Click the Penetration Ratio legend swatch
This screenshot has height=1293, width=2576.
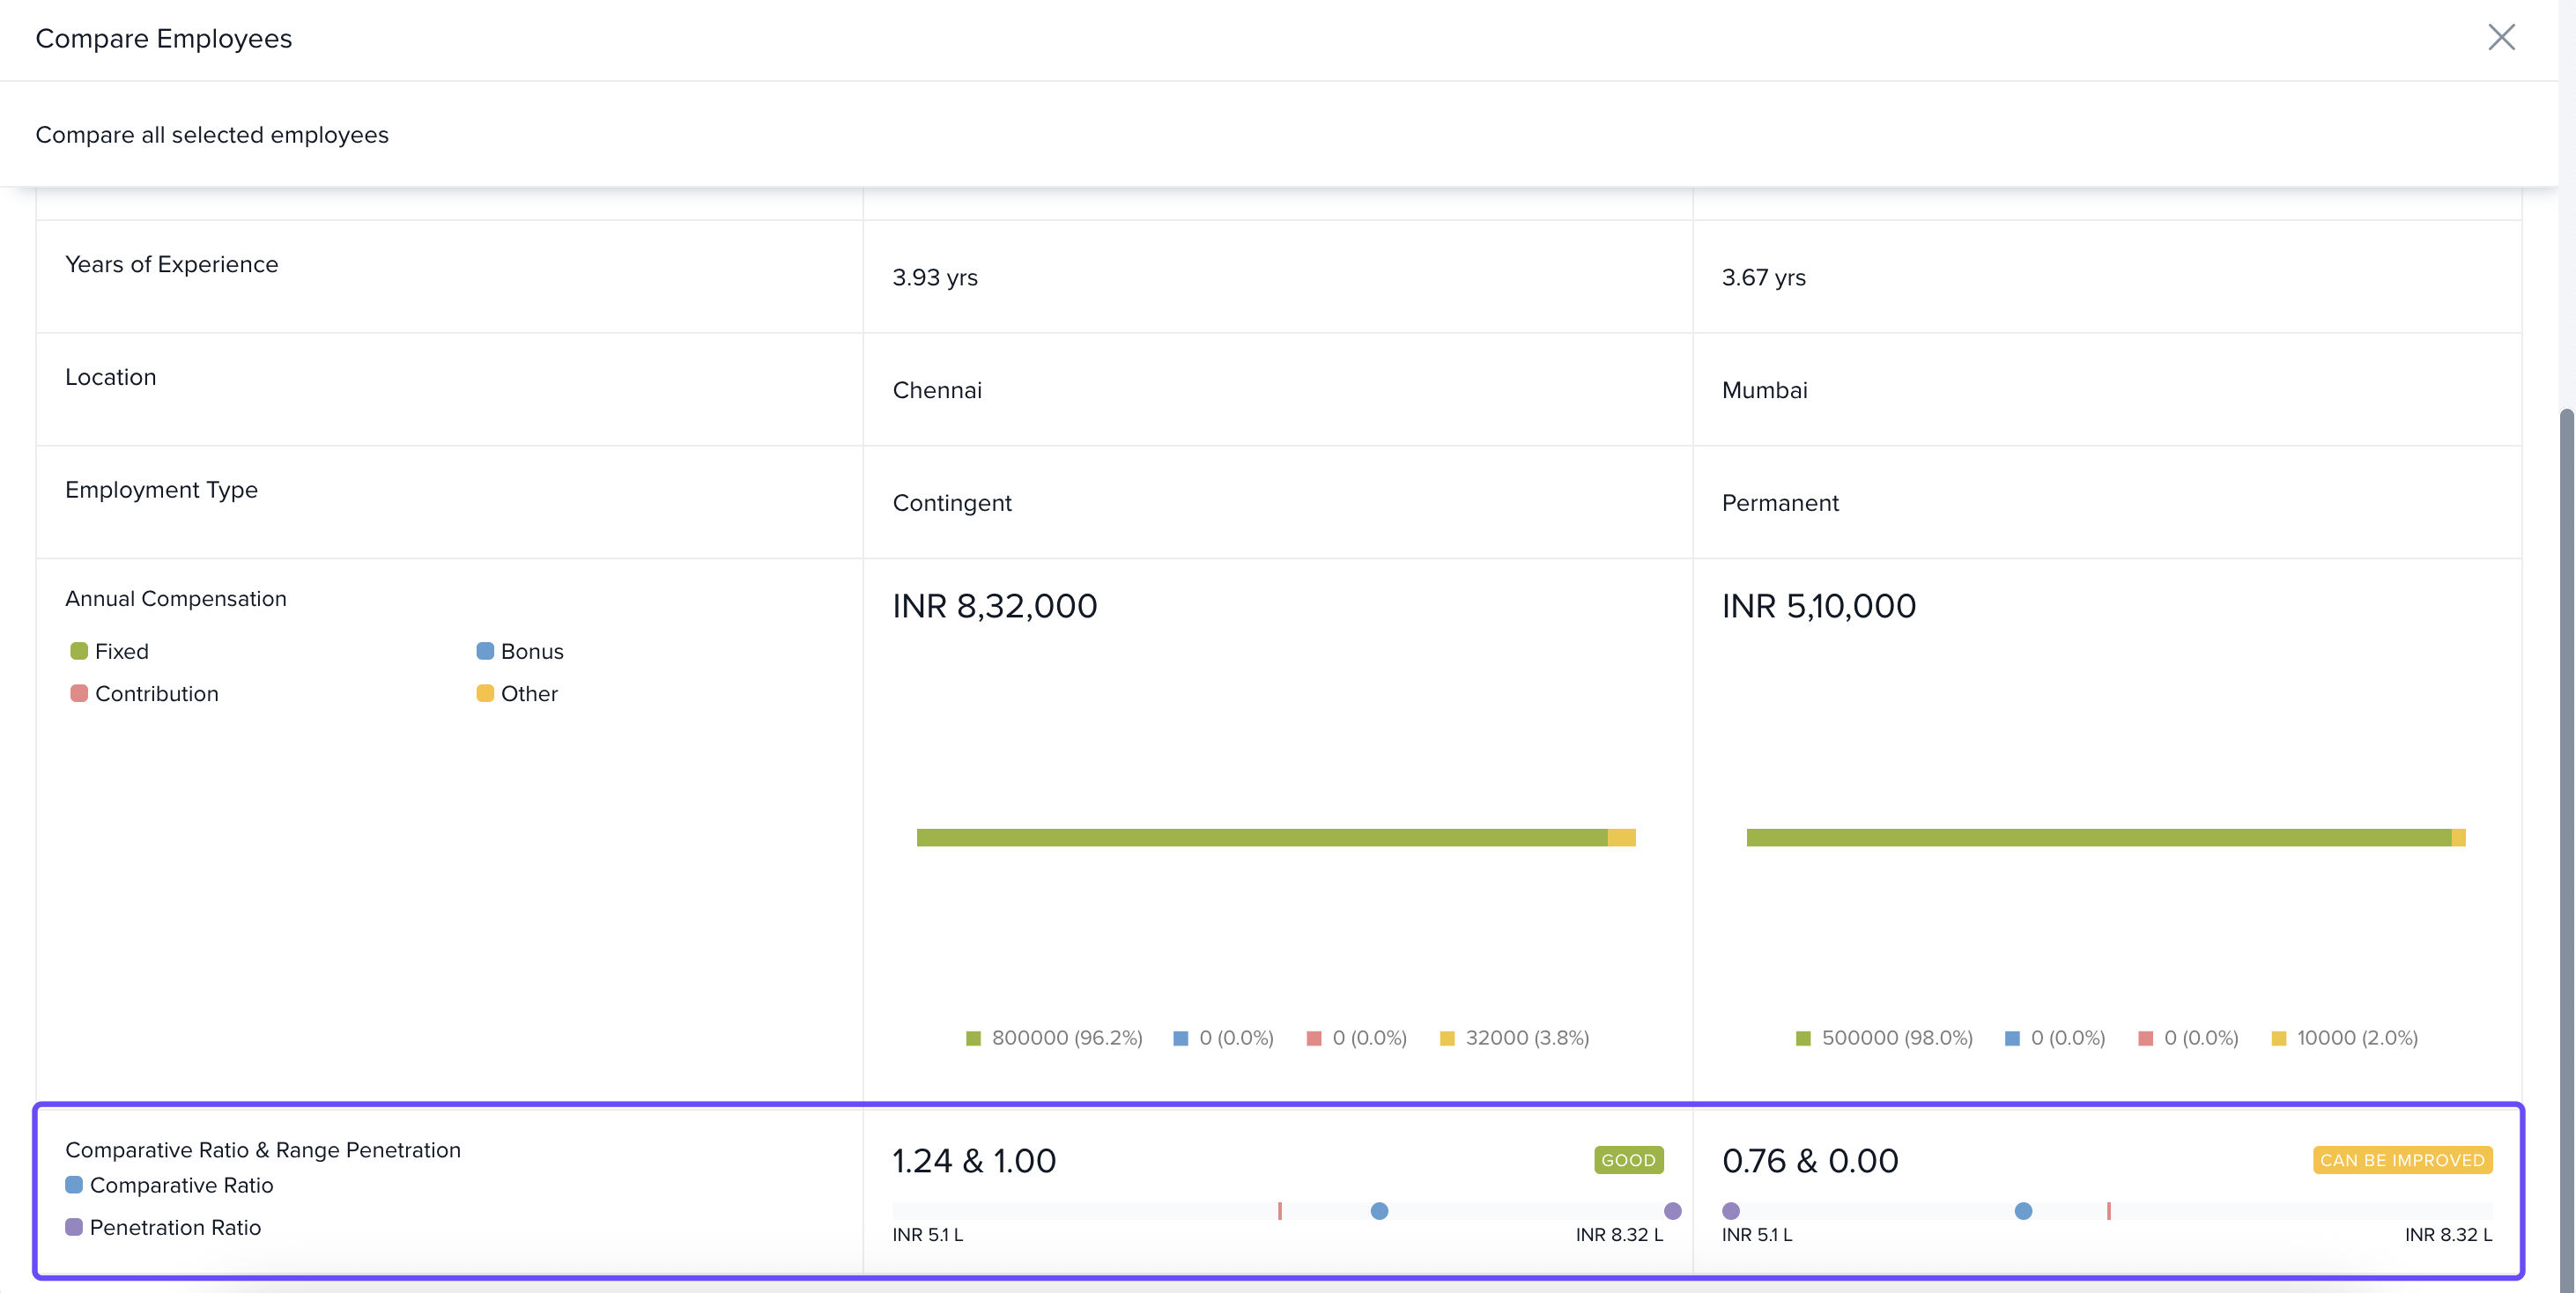pyautogui.click(x=74, y=1227)
